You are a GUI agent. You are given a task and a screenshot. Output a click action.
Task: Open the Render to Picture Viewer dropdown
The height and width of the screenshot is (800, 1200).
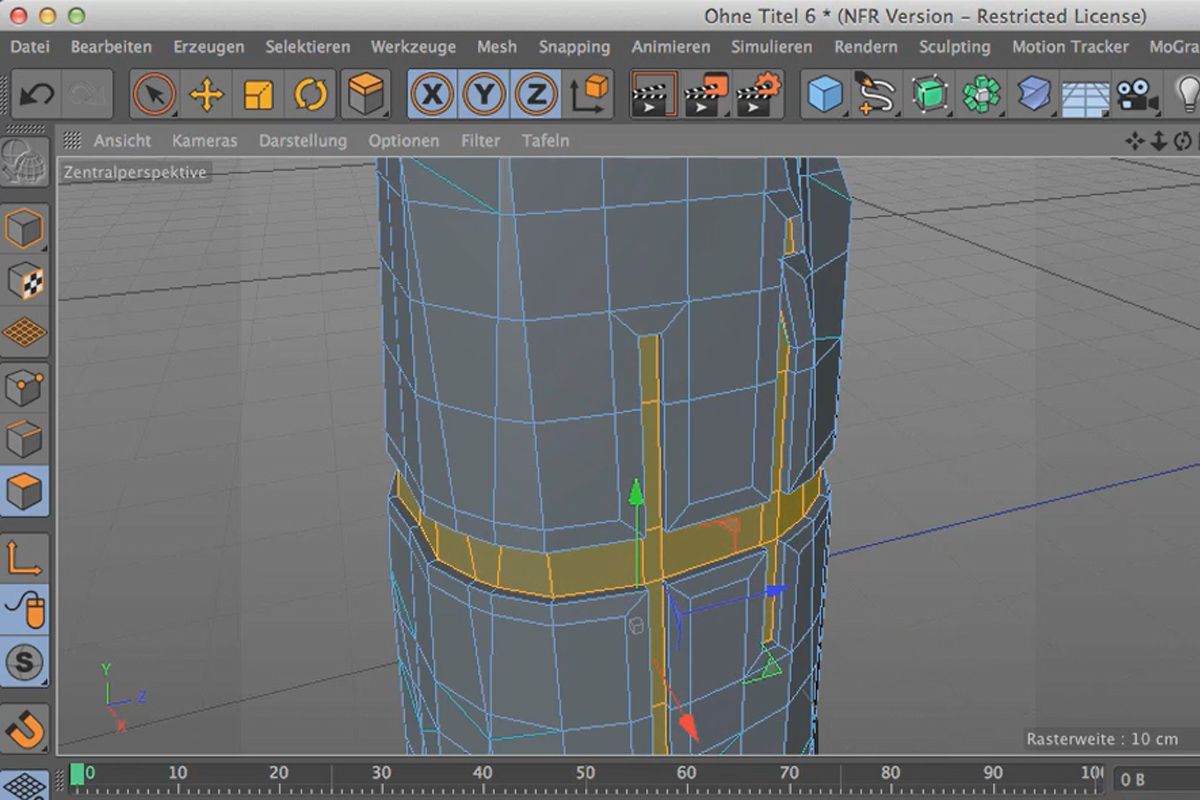point(706,95)
